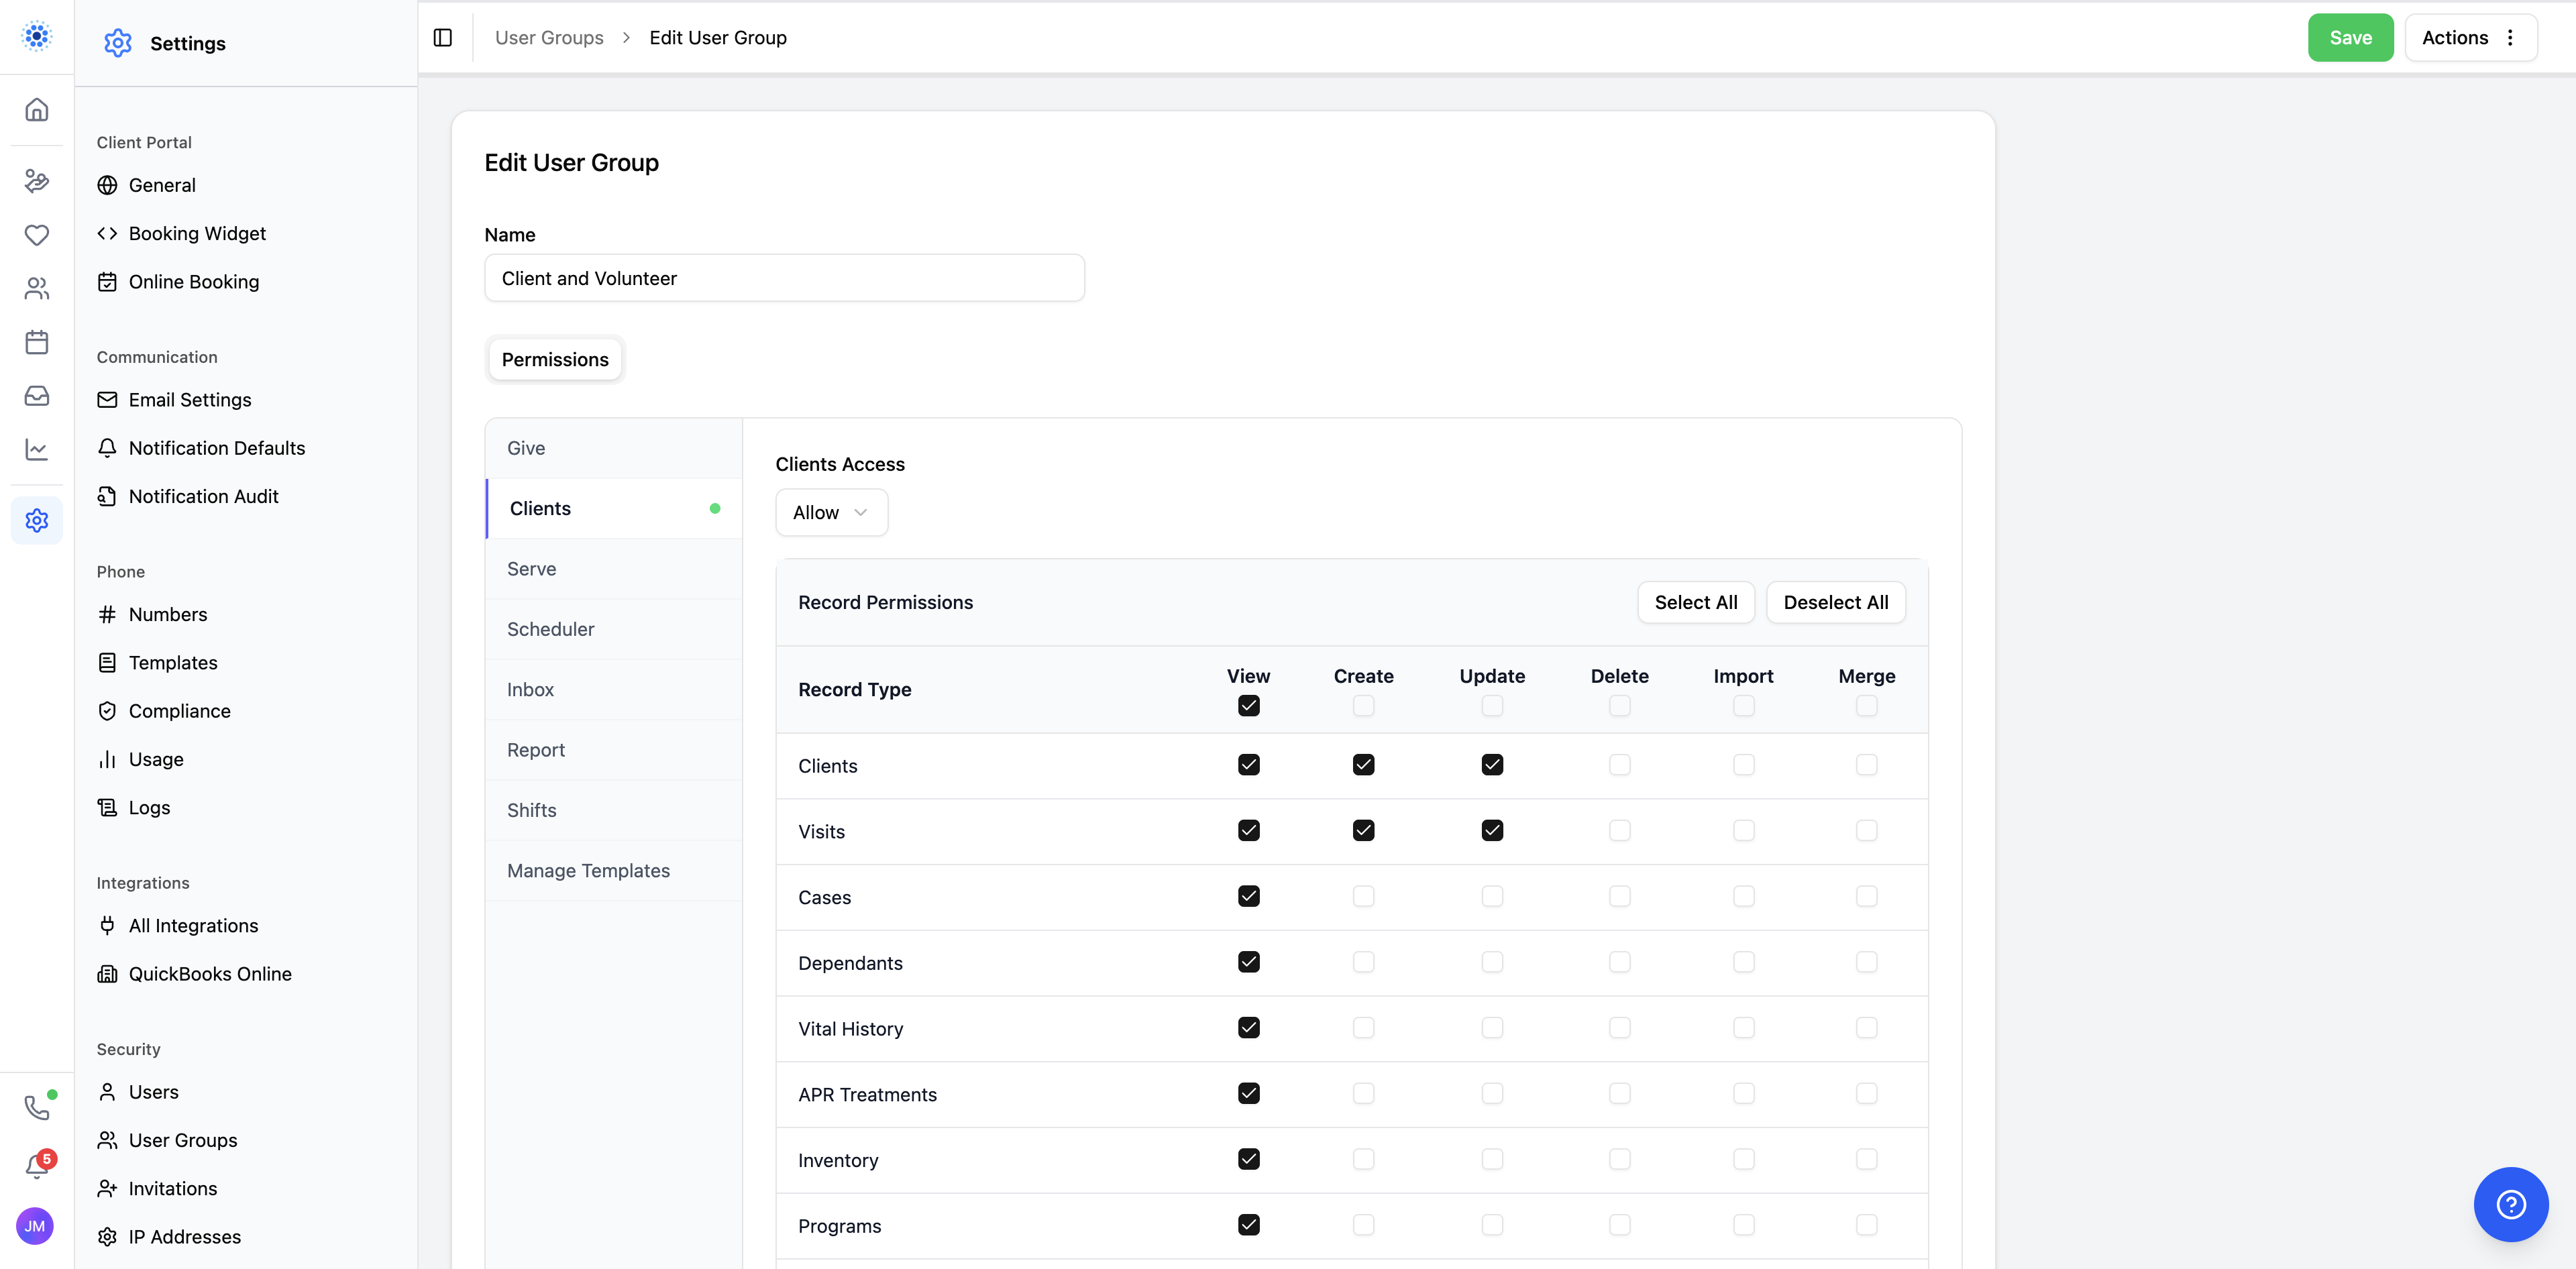
Task: Open the Home icon in the sidebar
Action: coord(36,110)
